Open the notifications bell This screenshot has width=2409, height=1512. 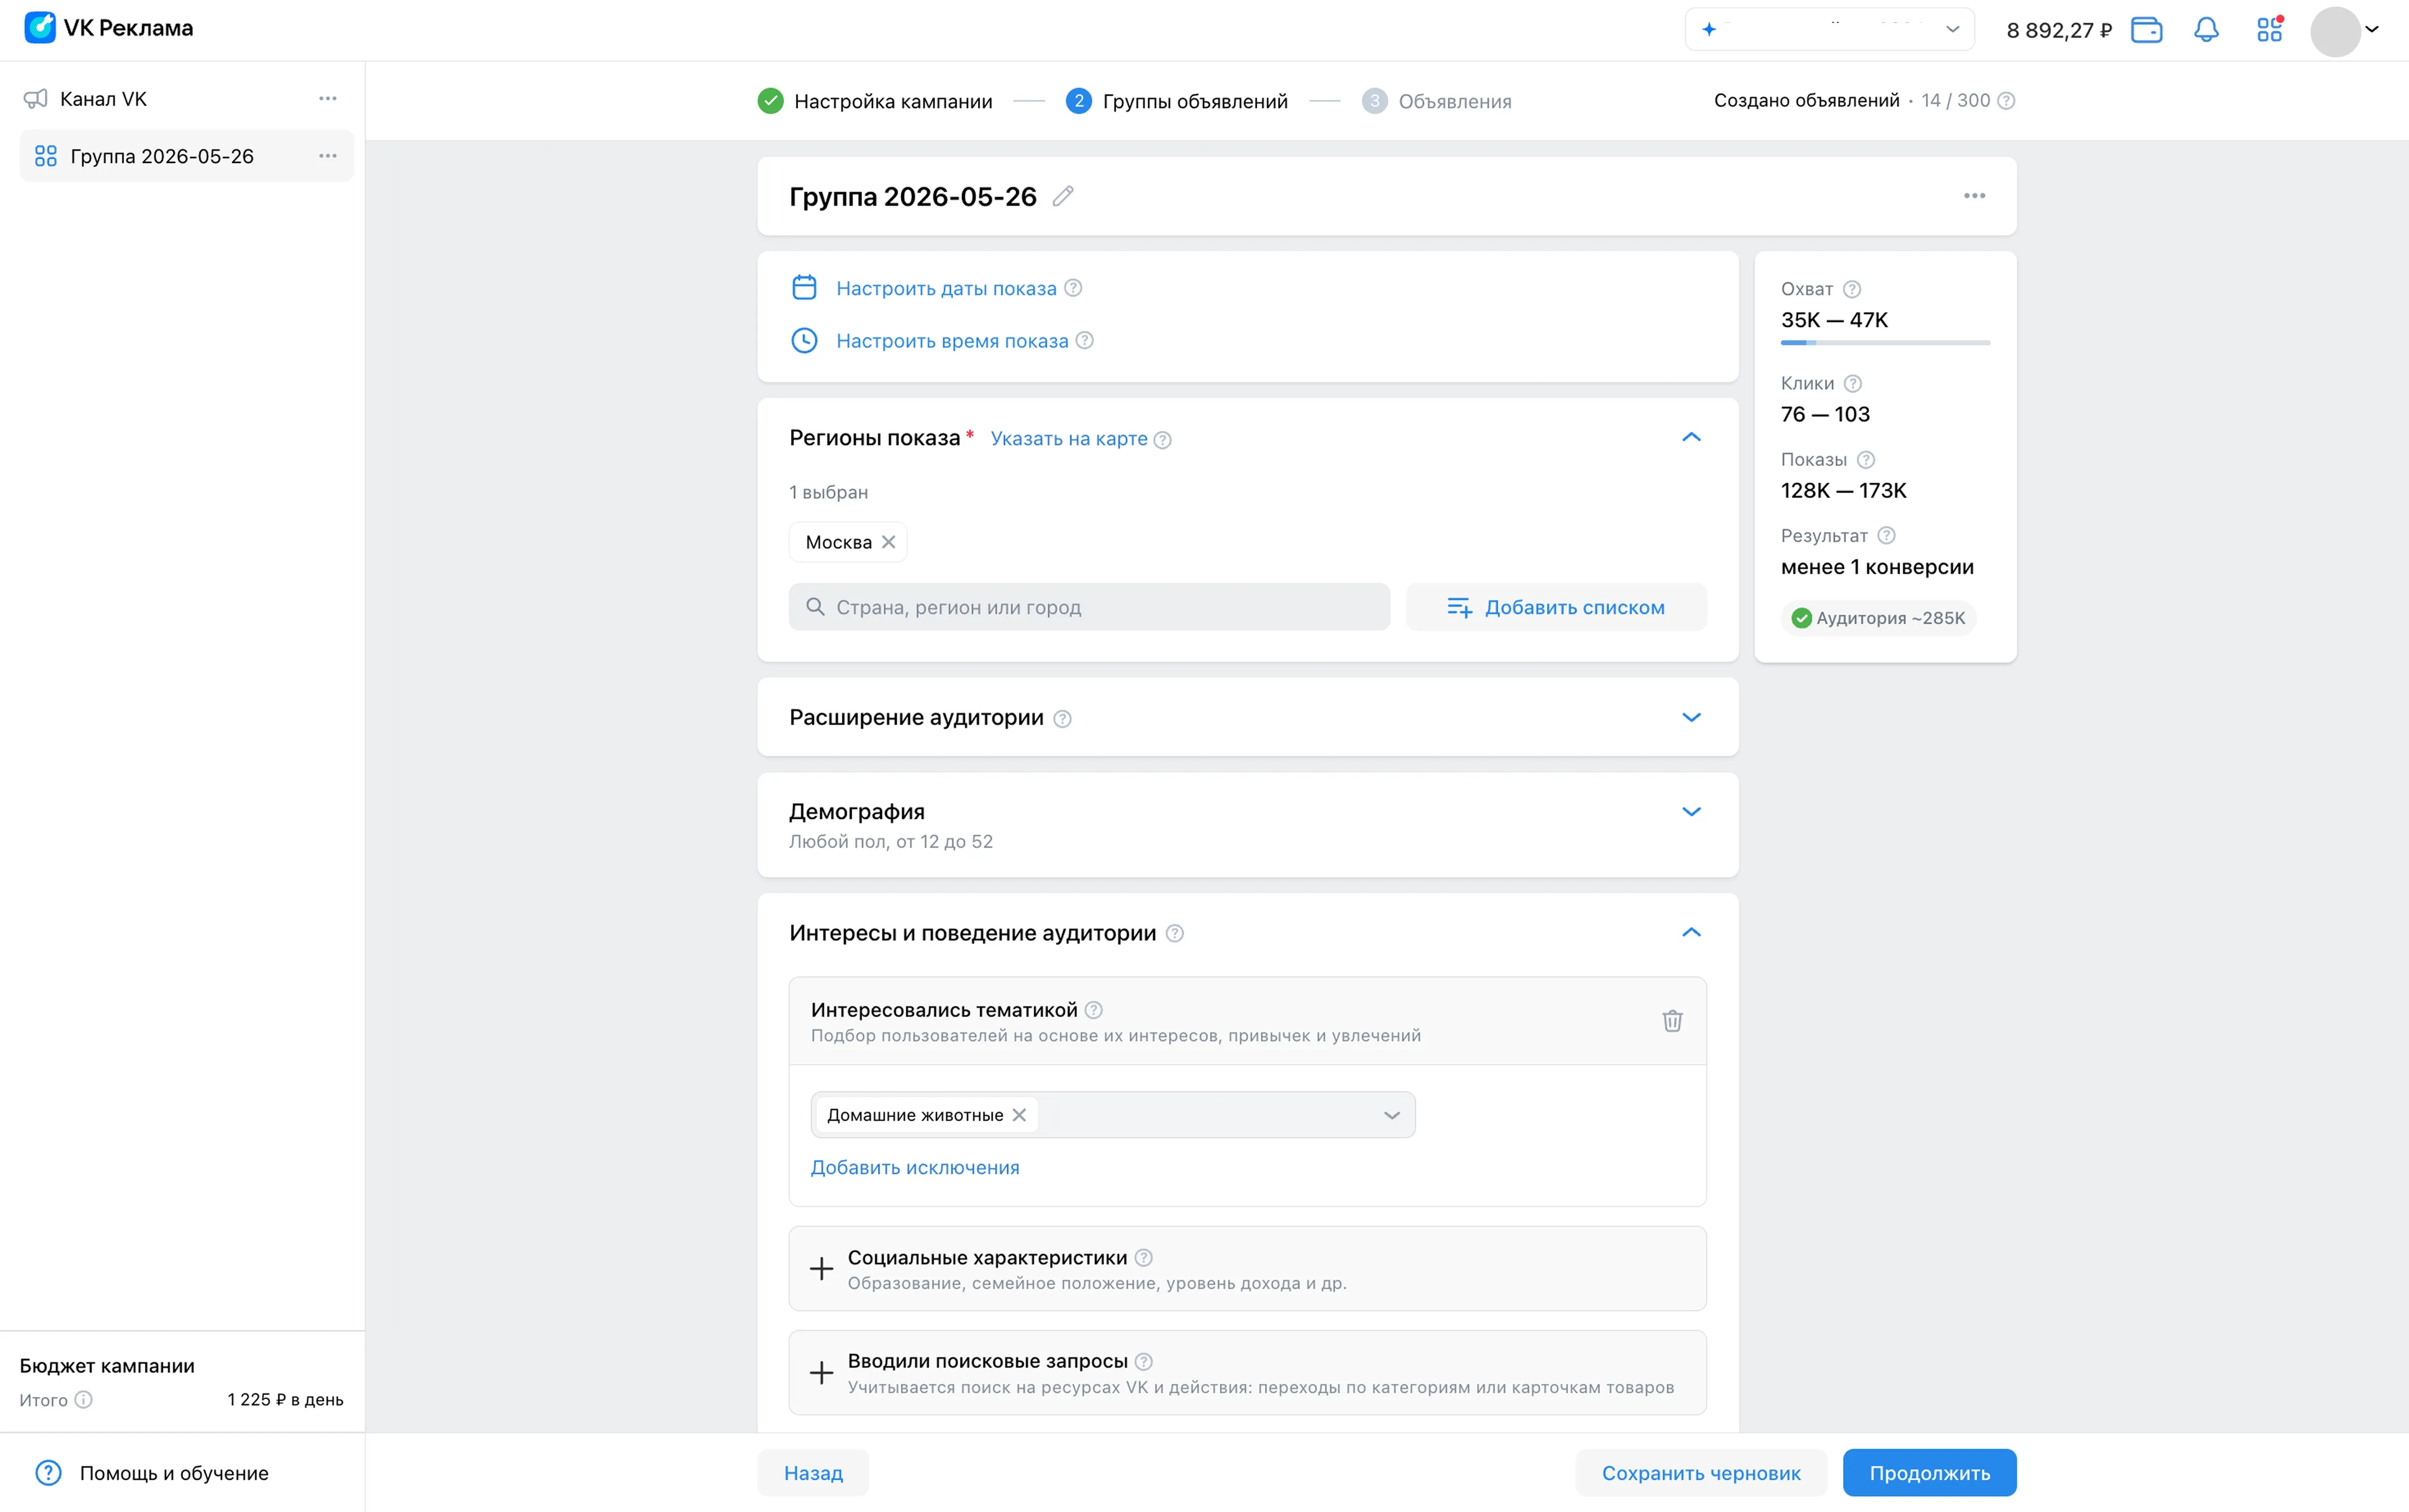click(2206, 30)
